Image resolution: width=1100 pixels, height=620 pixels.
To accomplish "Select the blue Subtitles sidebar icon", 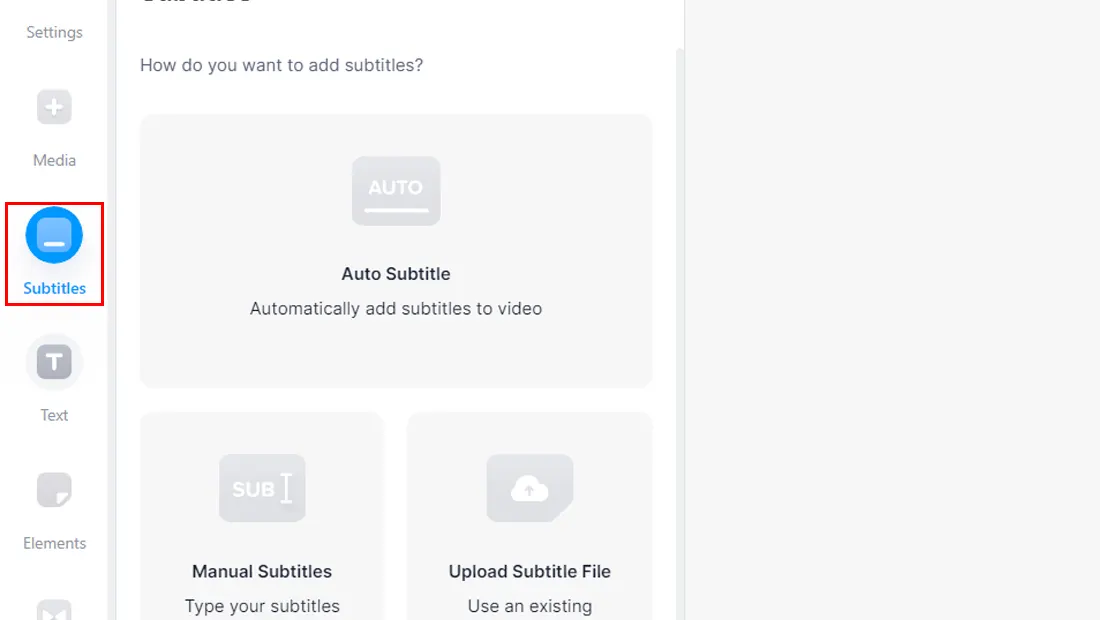I will pyautogui.click(x=54, y=235).
